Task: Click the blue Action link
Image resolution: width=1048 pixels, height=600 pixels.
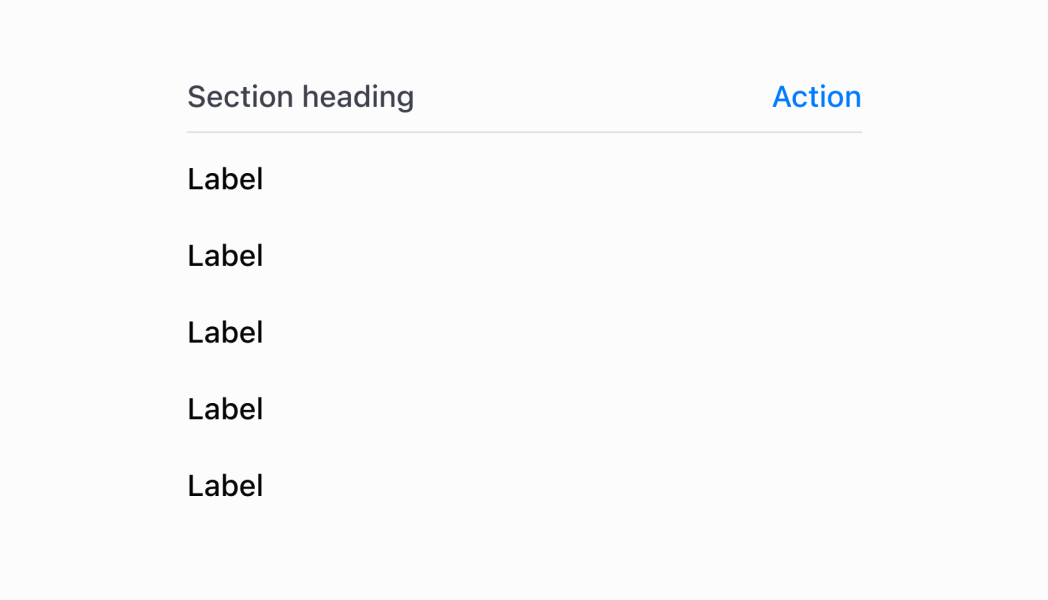Action: tap(816, 97)
